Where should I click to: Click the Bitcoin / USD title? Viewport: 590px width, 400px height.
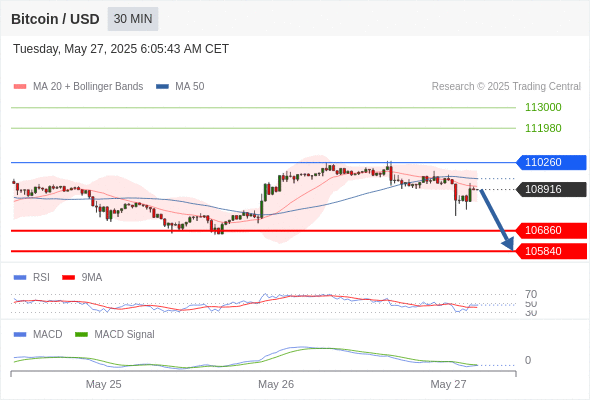[55, 19]
